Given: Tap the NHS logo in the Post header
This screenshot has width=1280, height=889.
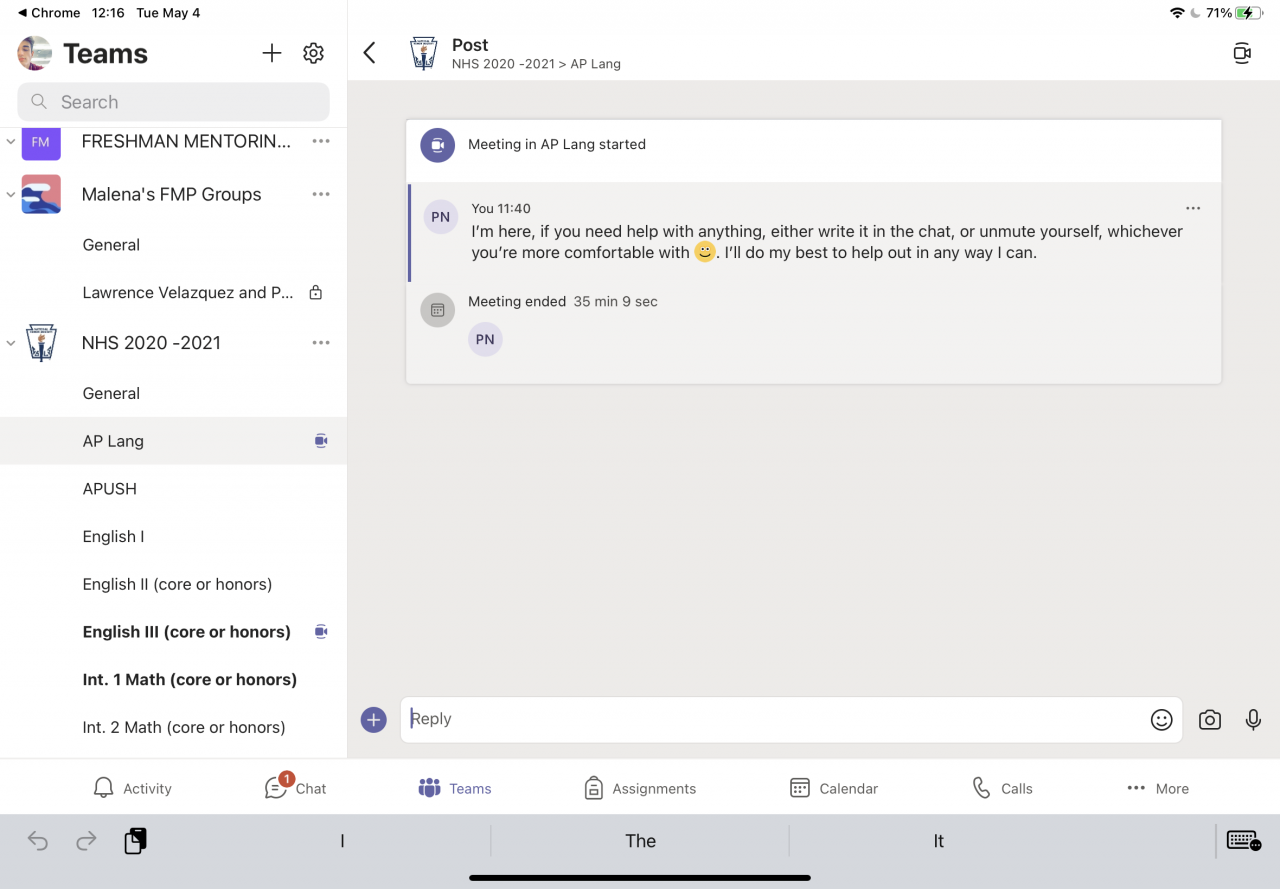Looking at the screenshot, I should [424, 53].
